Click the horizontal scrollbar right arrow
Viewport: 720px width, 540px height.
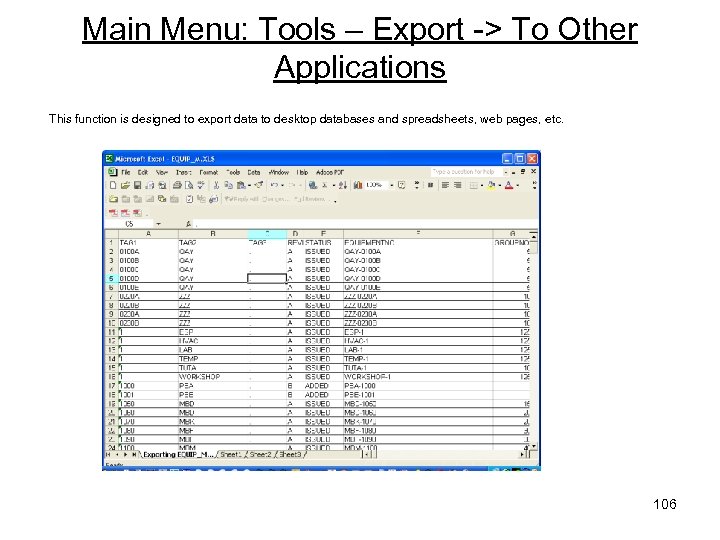click(x=522, y=455)
